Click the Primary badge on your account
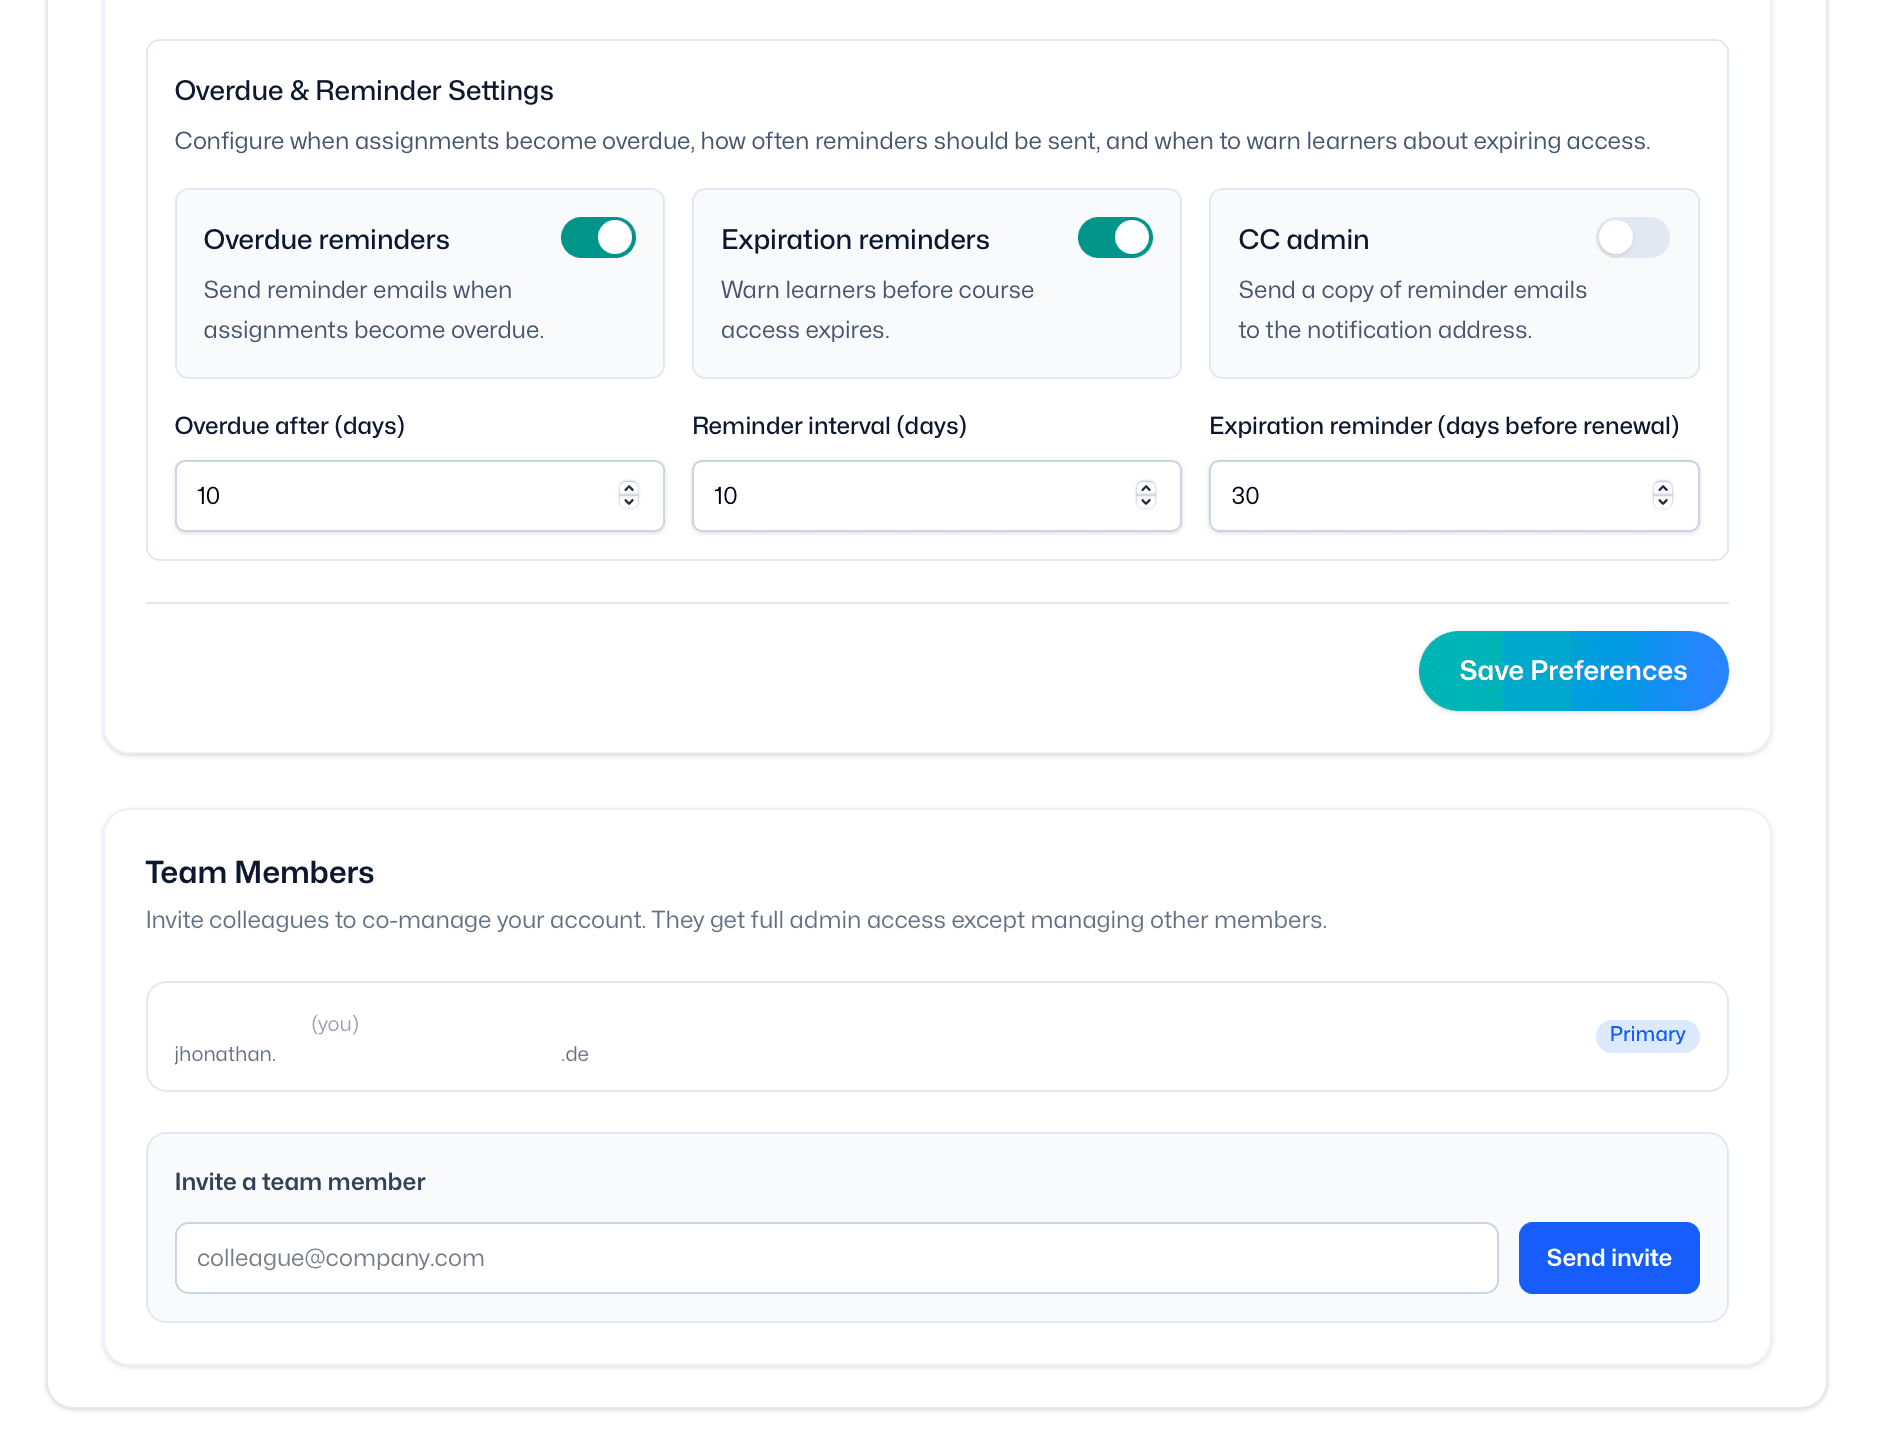Image resolution: width=1892 pixels, height=1456 pixels. click(1646, 1035)
